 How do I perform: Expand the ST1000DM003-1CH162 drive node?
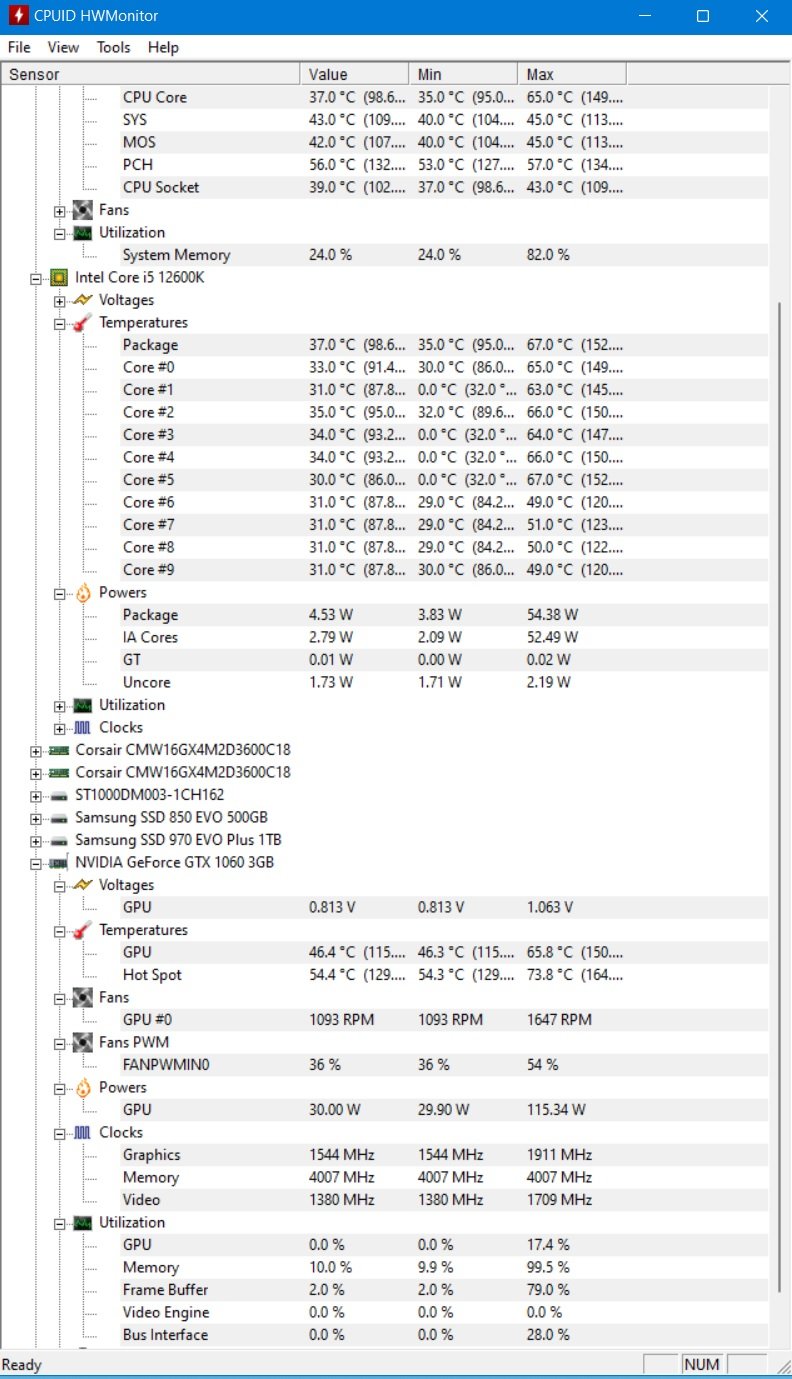coord(37,795)
